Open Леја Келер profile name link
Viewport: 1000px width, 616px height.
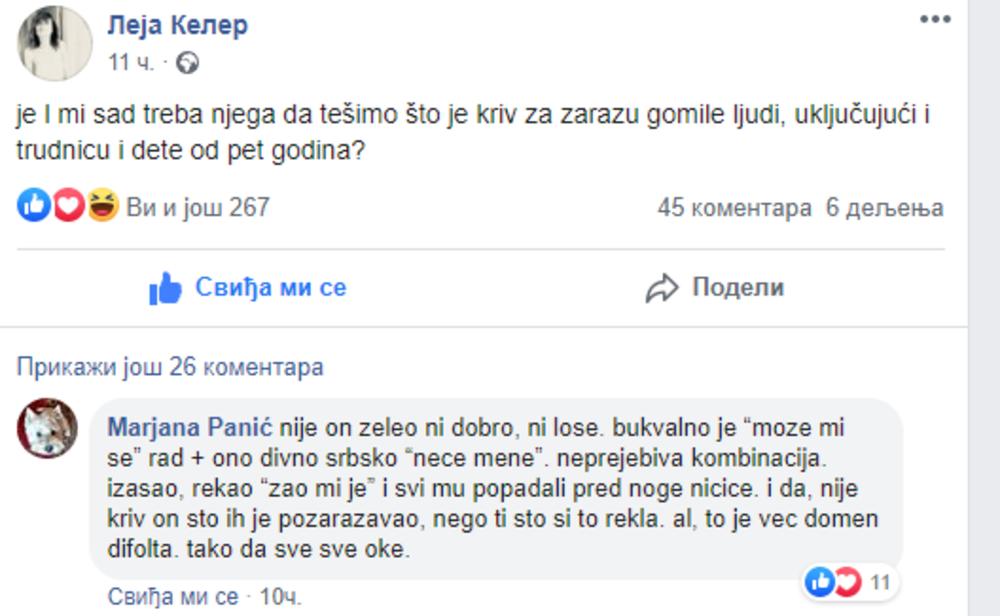point(177,25)
